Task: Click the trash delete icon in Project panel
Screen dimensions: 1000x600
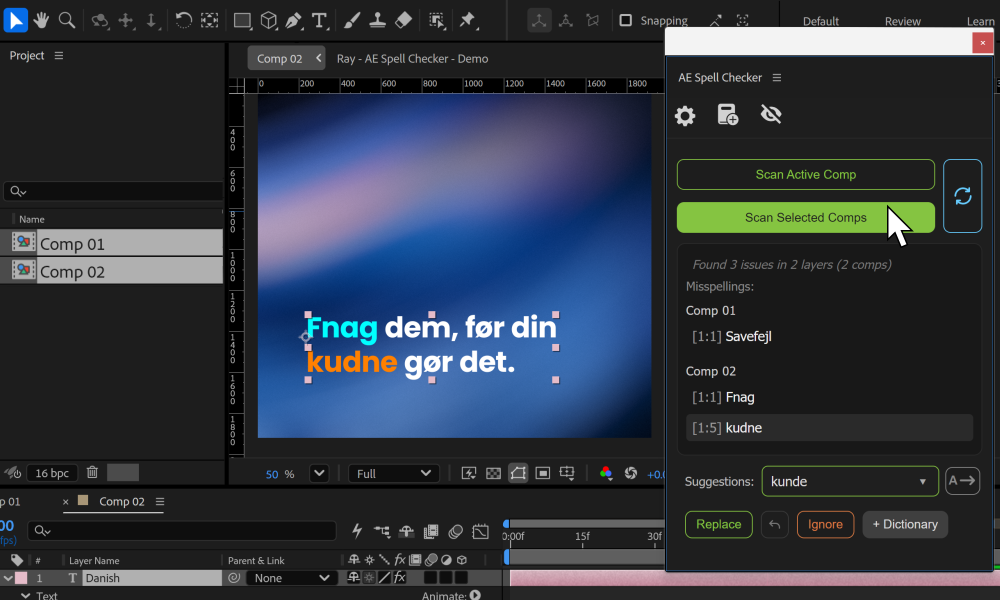Action: coord(92,472)
